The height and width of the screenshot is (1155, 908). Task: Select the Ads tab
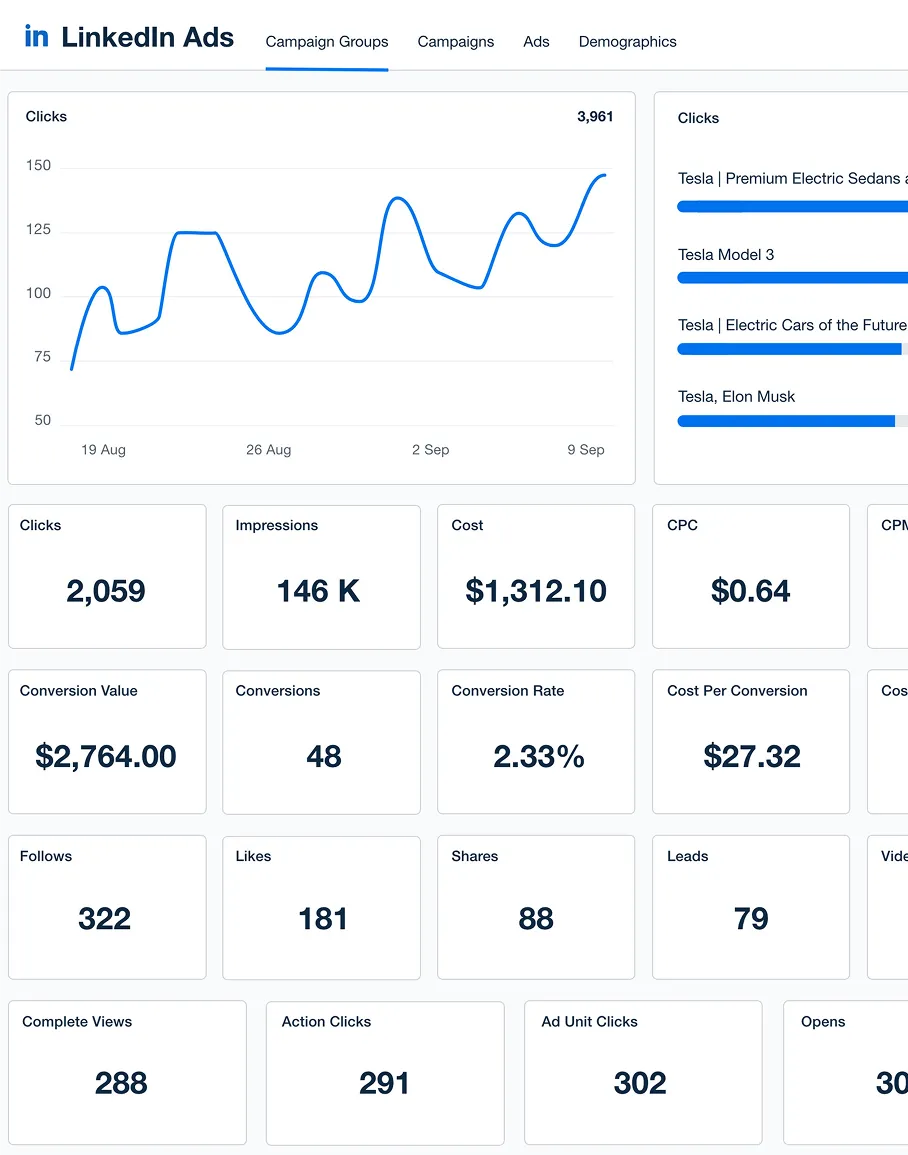pyautogui.click(x=536, y=42)
